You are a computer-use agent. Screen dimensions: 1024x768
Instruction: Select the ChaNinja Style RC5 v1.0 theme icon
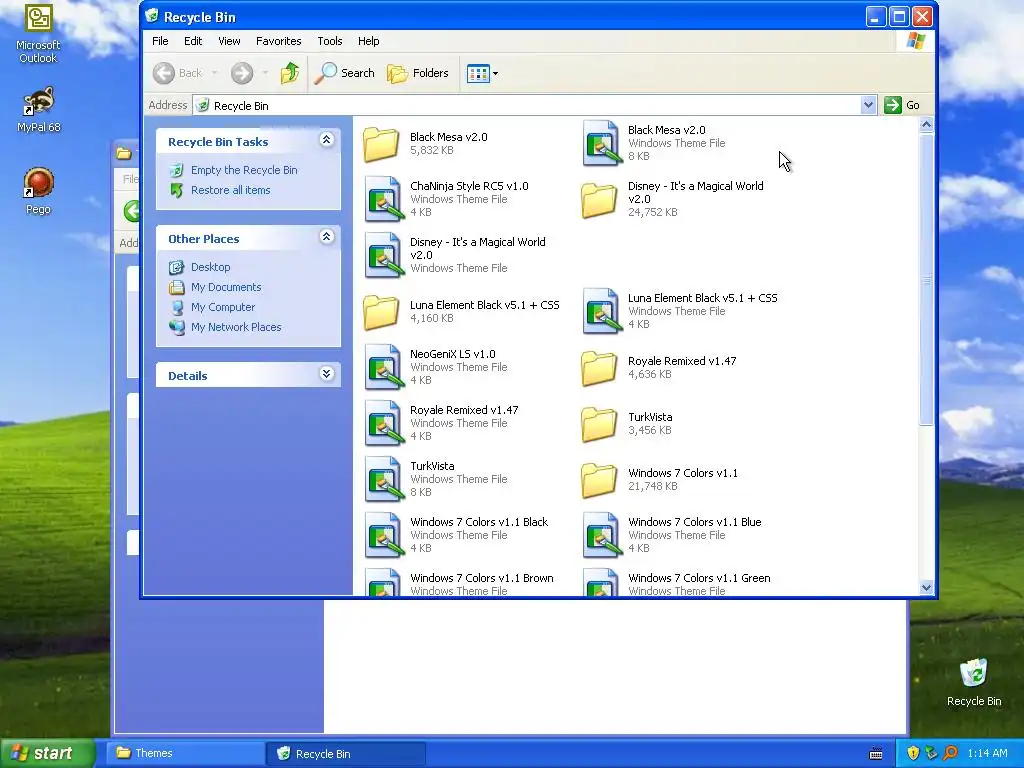click(x=383, y=199)
